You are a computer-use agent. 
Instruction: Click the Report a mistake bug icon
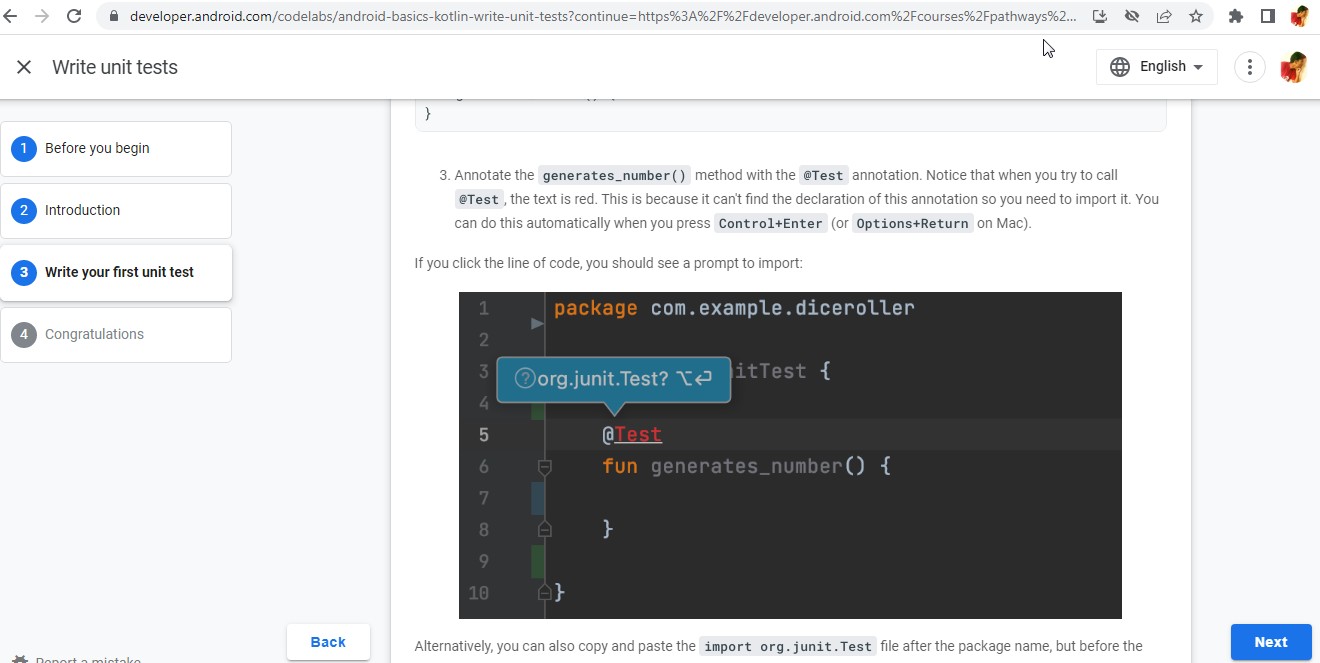[x=22, y=658]
